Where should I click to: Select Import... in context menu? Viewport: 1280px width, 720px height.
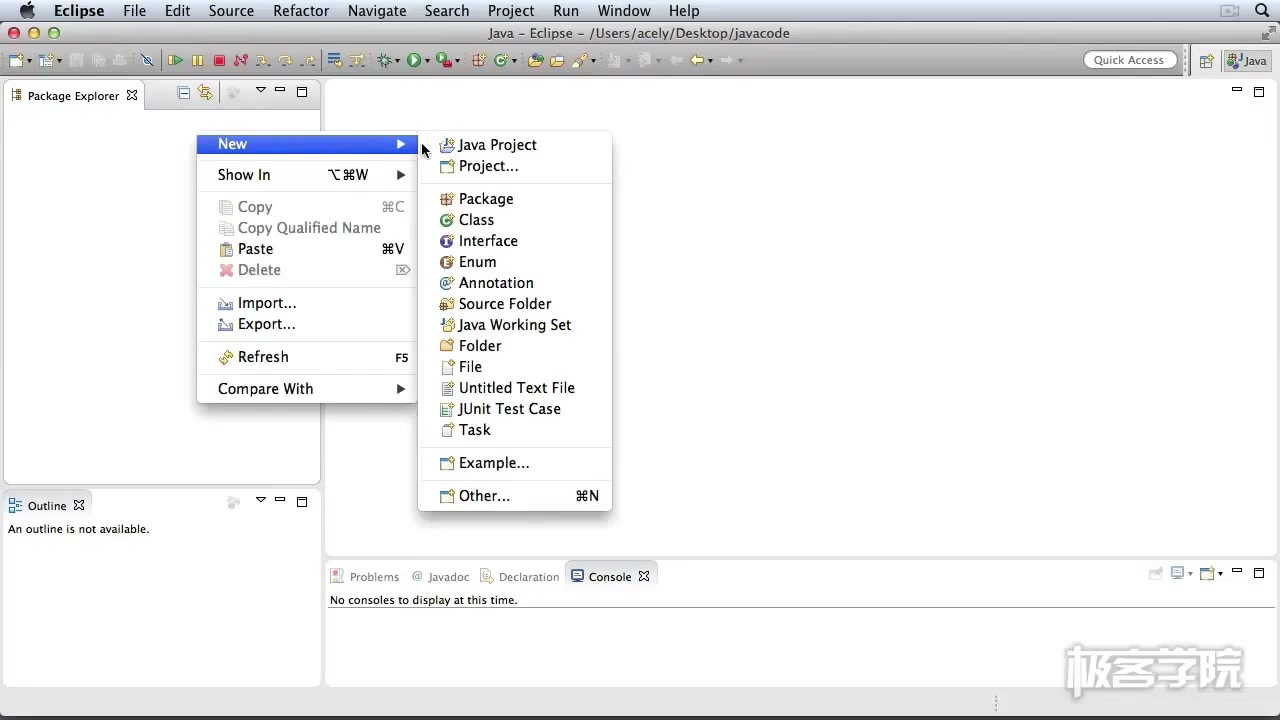coord(306,302)
